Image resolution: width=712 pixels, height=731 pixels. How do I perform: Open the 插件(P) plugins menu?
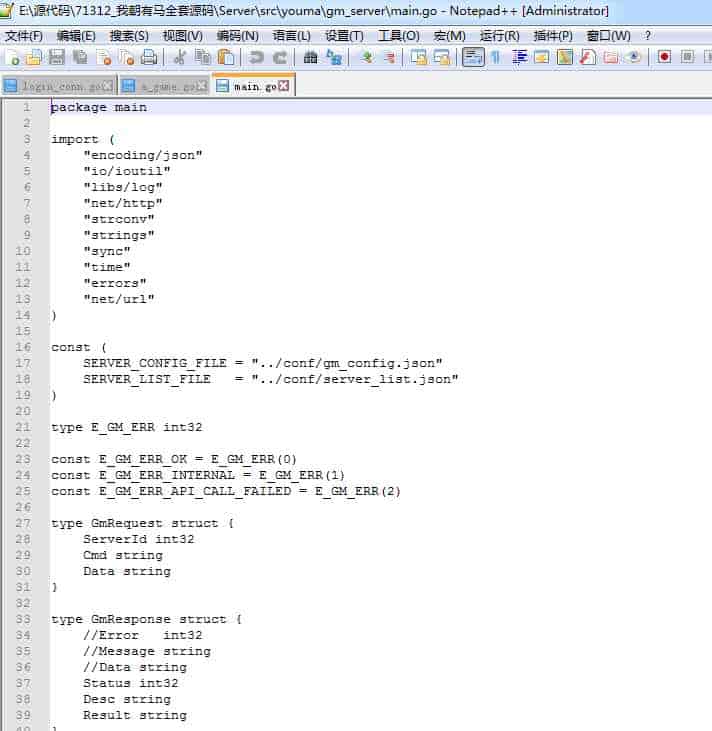(x=553, y=36)
